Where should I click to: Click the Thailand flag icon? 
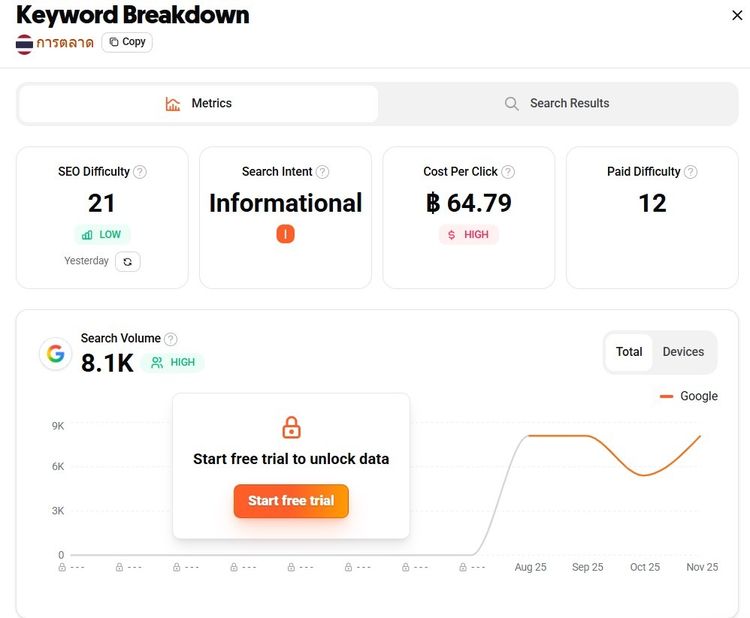click(x=24, y=43)
